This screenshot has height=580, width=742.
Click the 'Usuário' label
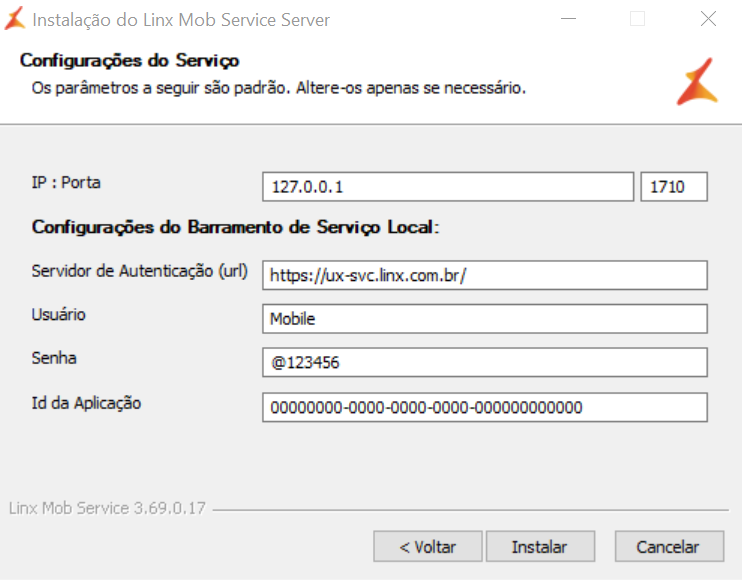click(58, 314)
